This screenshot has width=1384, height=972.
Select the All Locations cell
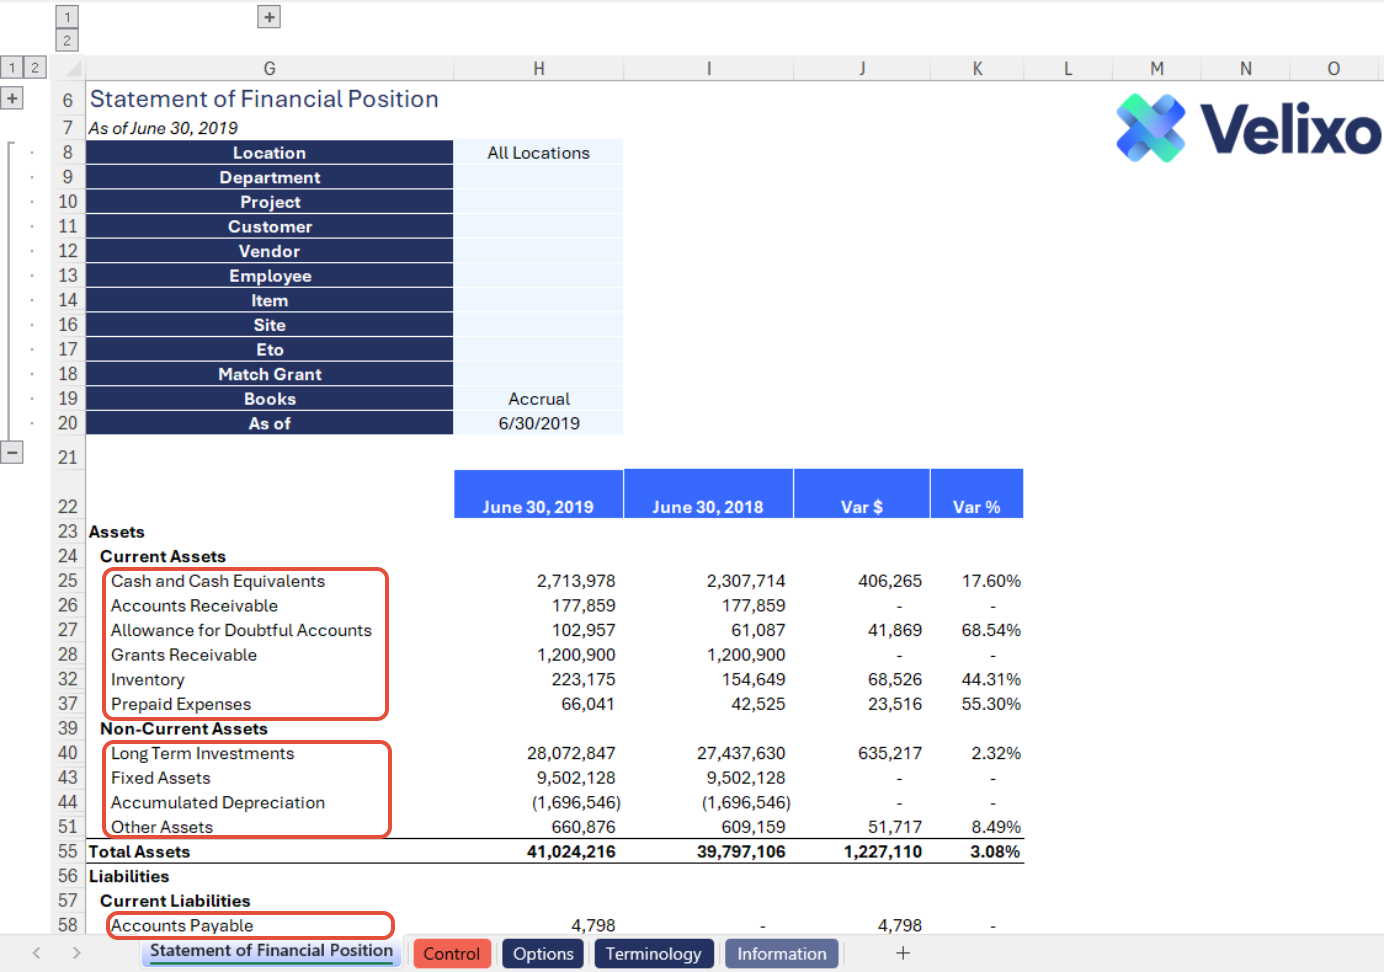tap(538, 153)
